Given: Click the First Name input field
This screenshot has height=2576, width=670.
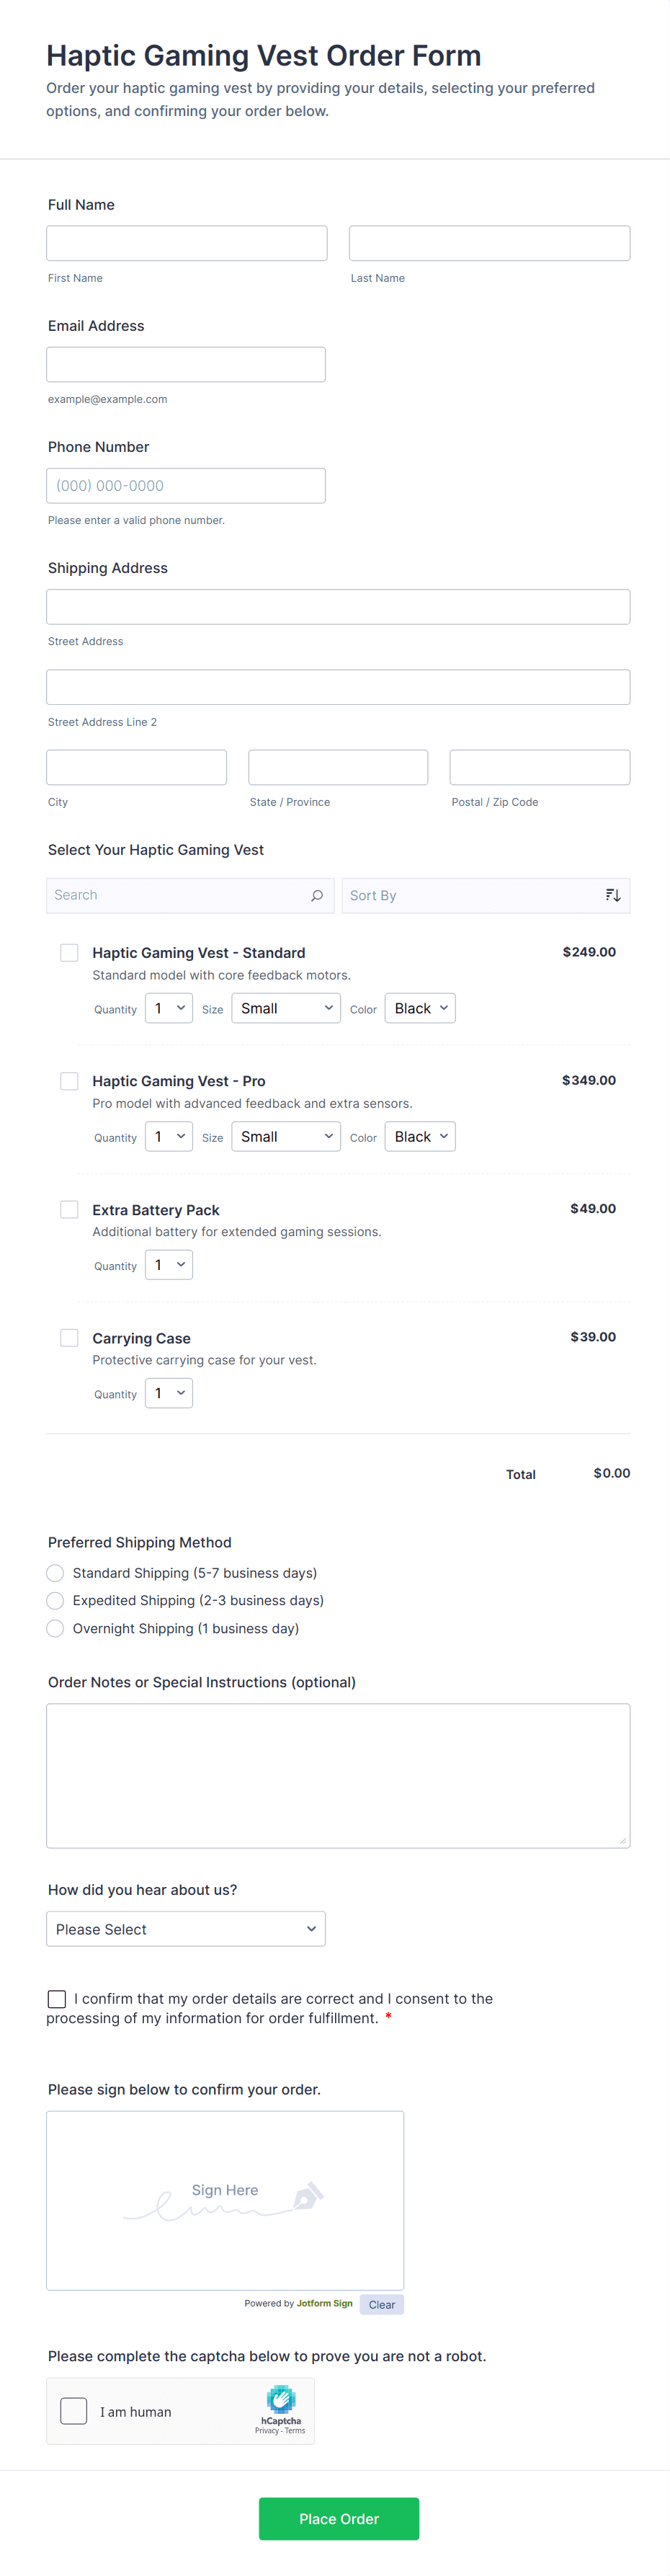Looking at the screenshot, I should (187, 243).
